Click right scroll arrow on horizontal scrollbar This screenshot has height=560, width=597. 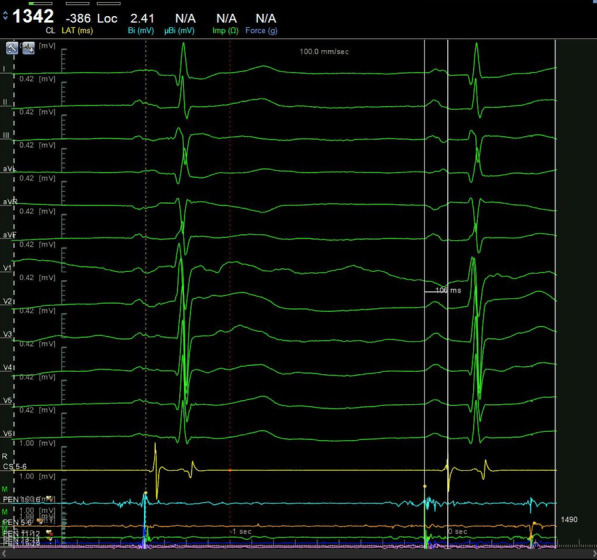593,554
